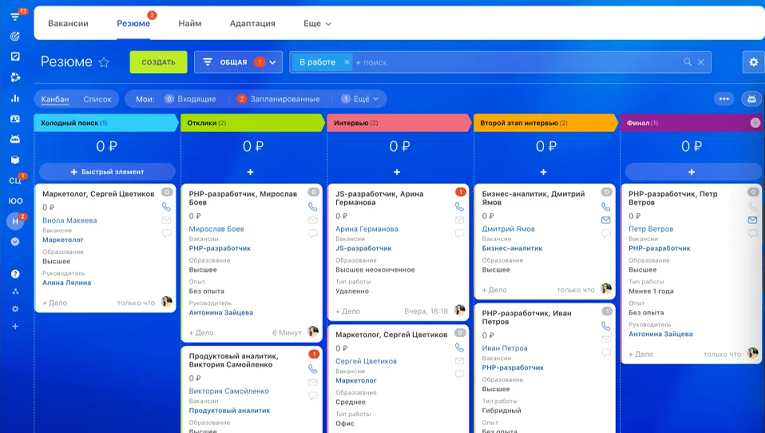765x433 pixels.
Task: Open the sidebar gear settings icon
Action: pos(15,309)
